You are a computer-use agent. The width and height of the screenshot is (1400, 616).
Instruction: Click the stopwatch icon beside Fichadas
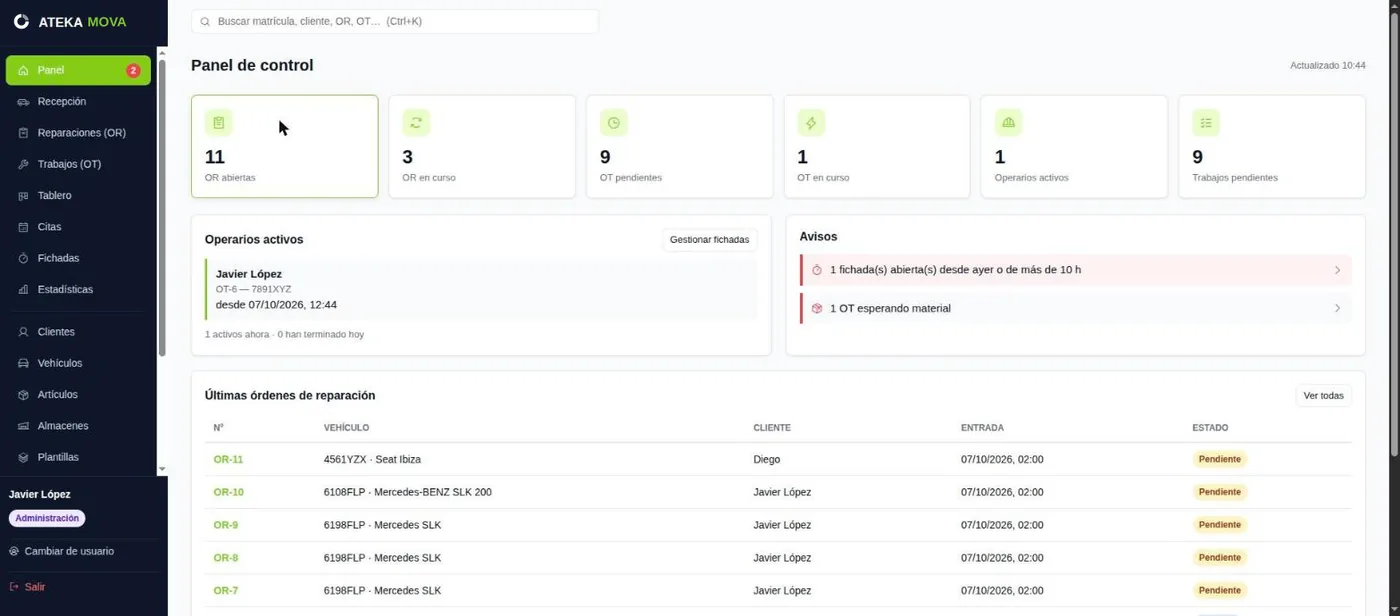(x=23, y=258)
